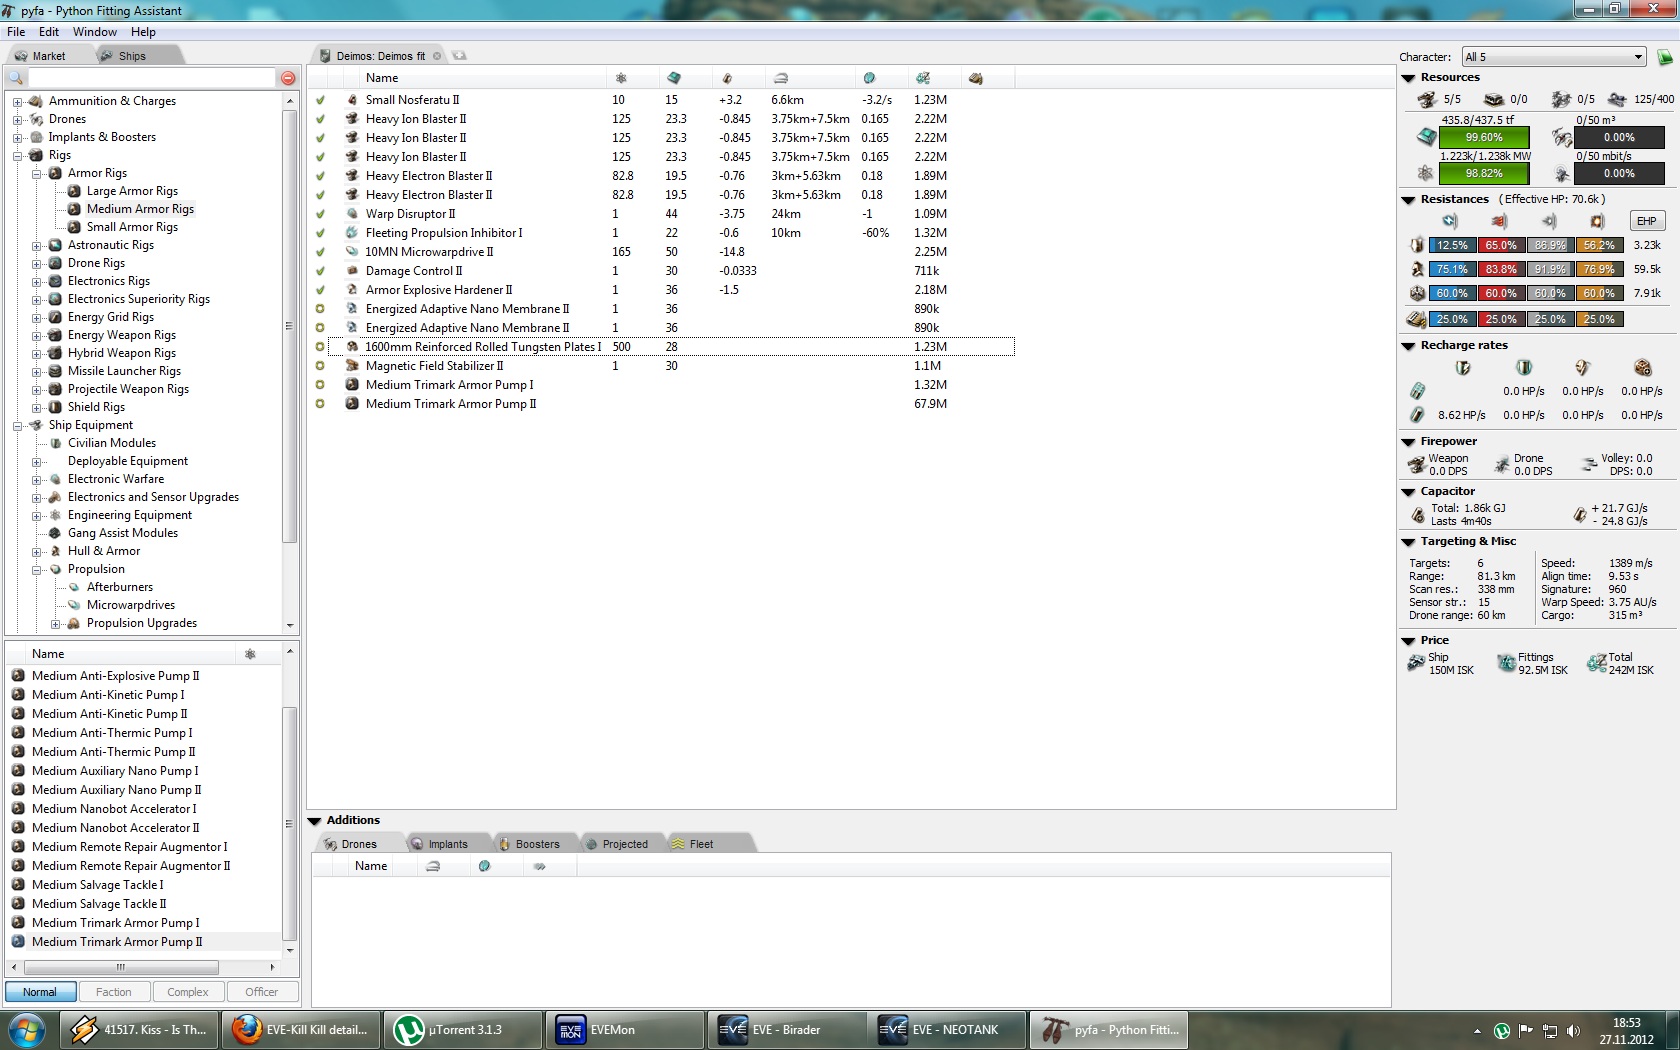This screenshot has width=1680, height=1050.
Task: Toggle Small Nosferatu II active state
Action: [x=320, y=100]
